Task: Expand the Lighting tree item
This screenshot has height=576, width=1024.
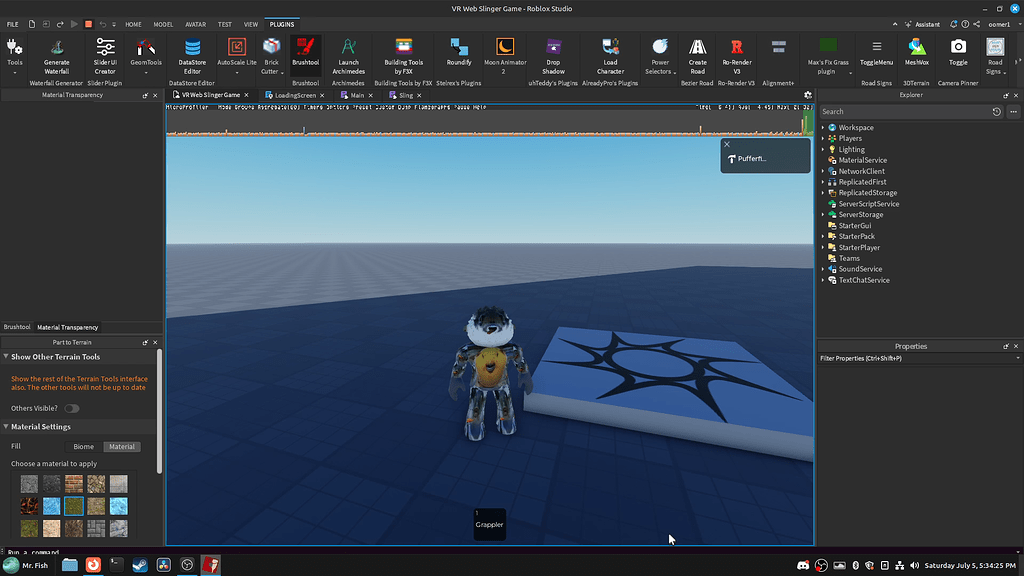Action: [823, 148]
